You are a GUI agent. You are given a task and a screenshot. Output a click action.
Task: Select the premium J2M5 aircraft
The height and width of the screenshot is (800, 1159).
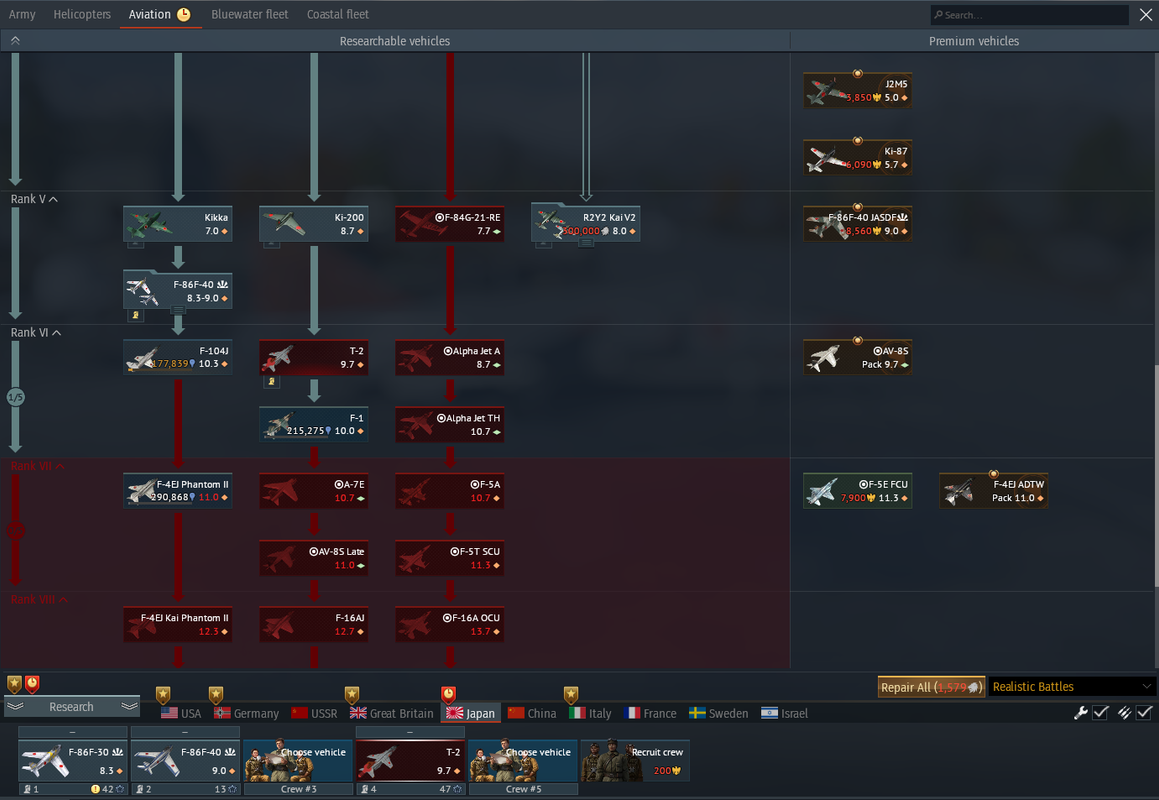[x=857, y=90]
